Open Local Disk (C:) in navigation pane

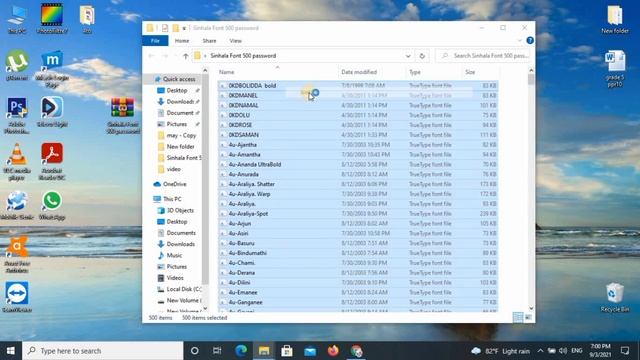tap(184, 289)
